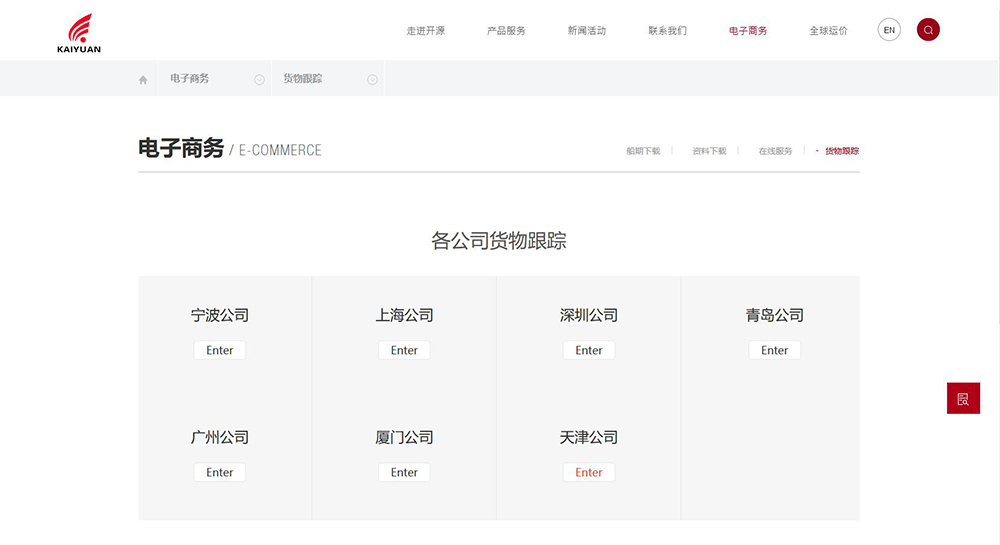Image resolution: width=1000 pixels, height=545 pixels.
Task: Open the 产品服务 menu
Action: coord(506,31)
